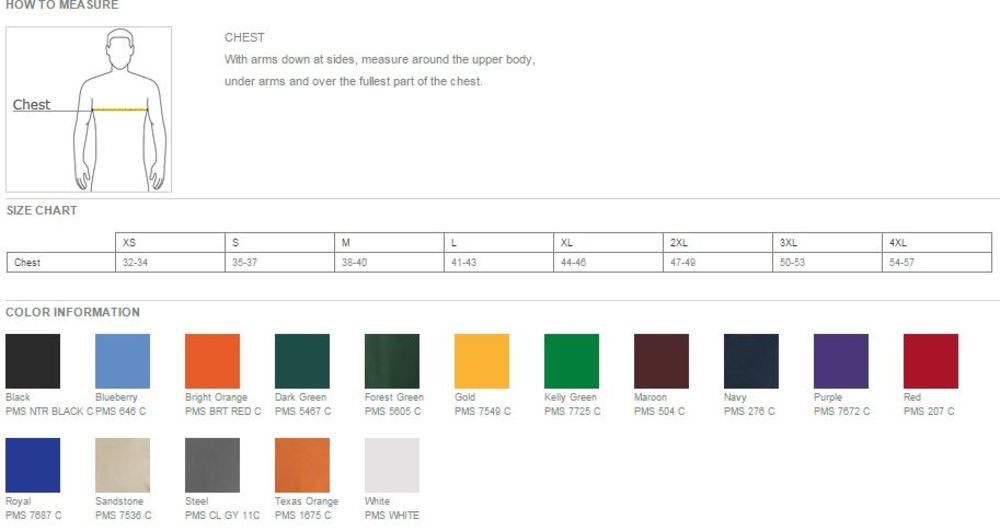Select the Forest Green swatch

click(x=392, y=361)
